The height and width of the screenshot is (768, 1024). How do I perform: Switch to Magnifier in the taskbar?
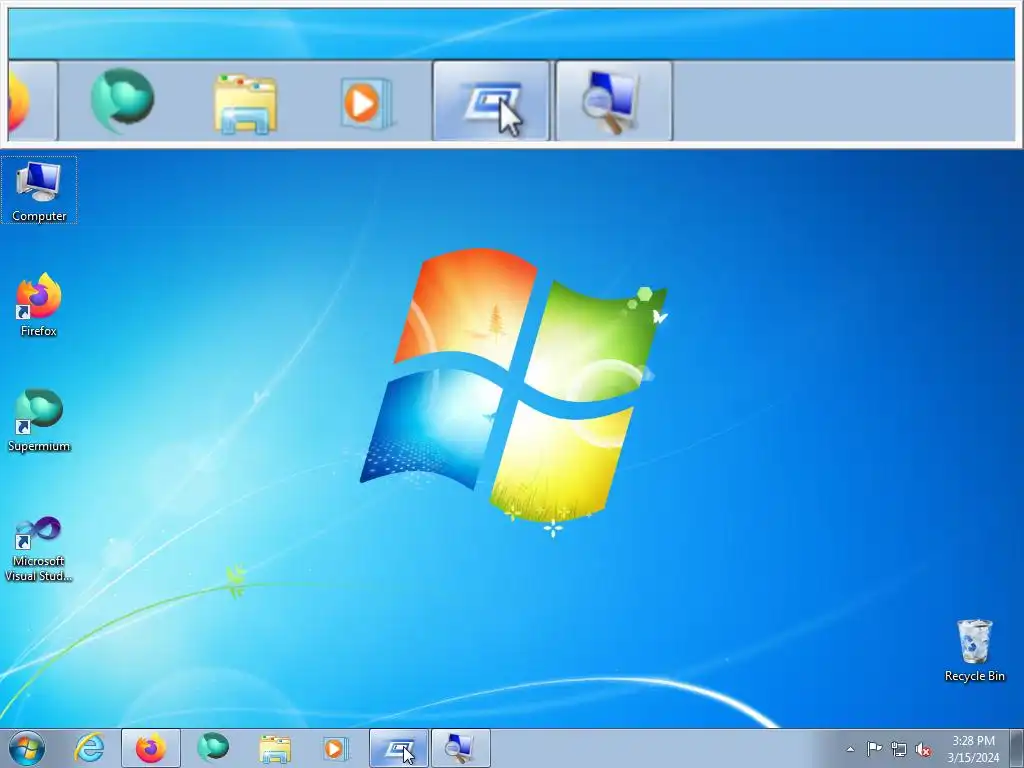pyautogui.click(x=461, y=748)
